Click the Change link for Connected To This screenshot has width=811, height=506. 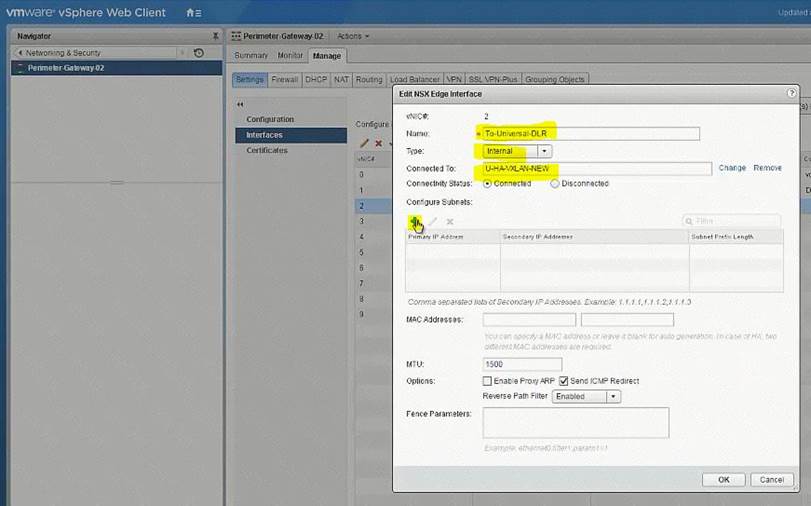[732, 168]
